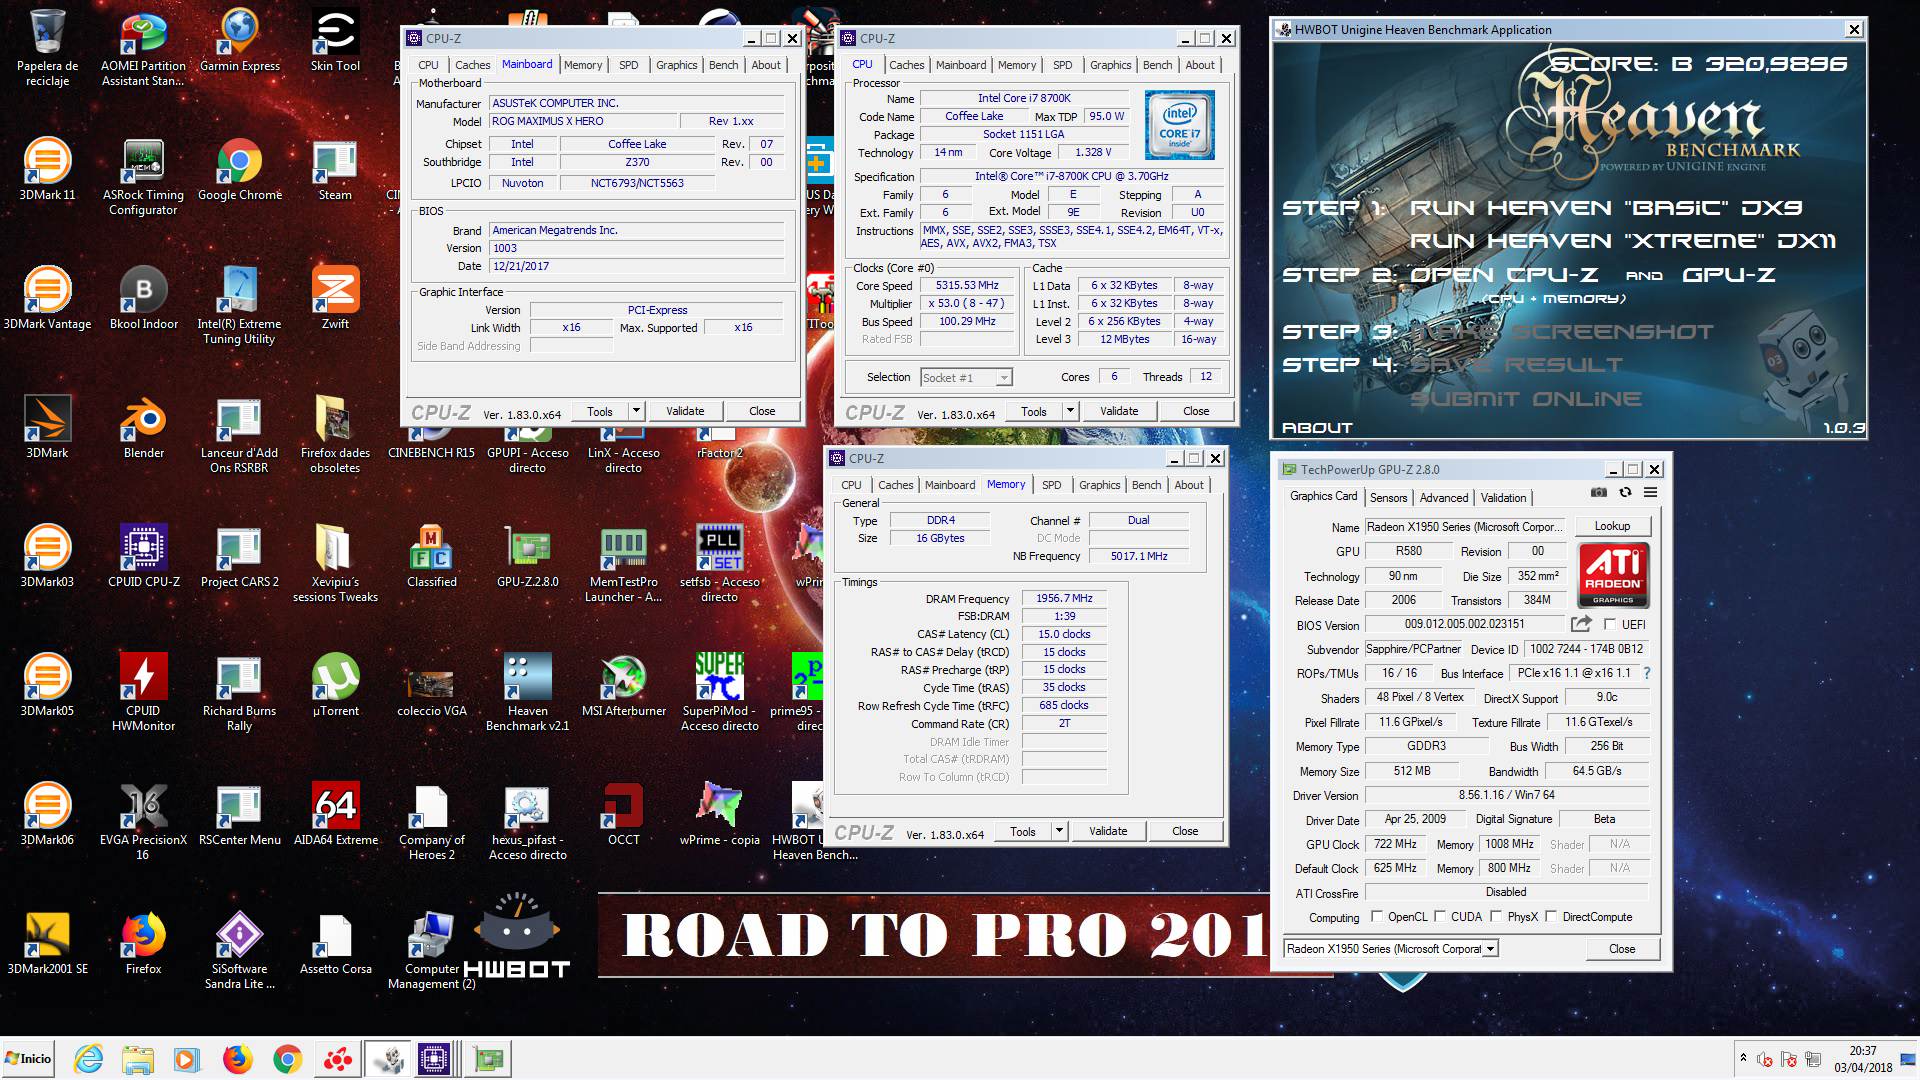Viewport: 1920px width, 1080px height.
Task: Click the Close button in GPU-Z
Action: [1622, 949]
